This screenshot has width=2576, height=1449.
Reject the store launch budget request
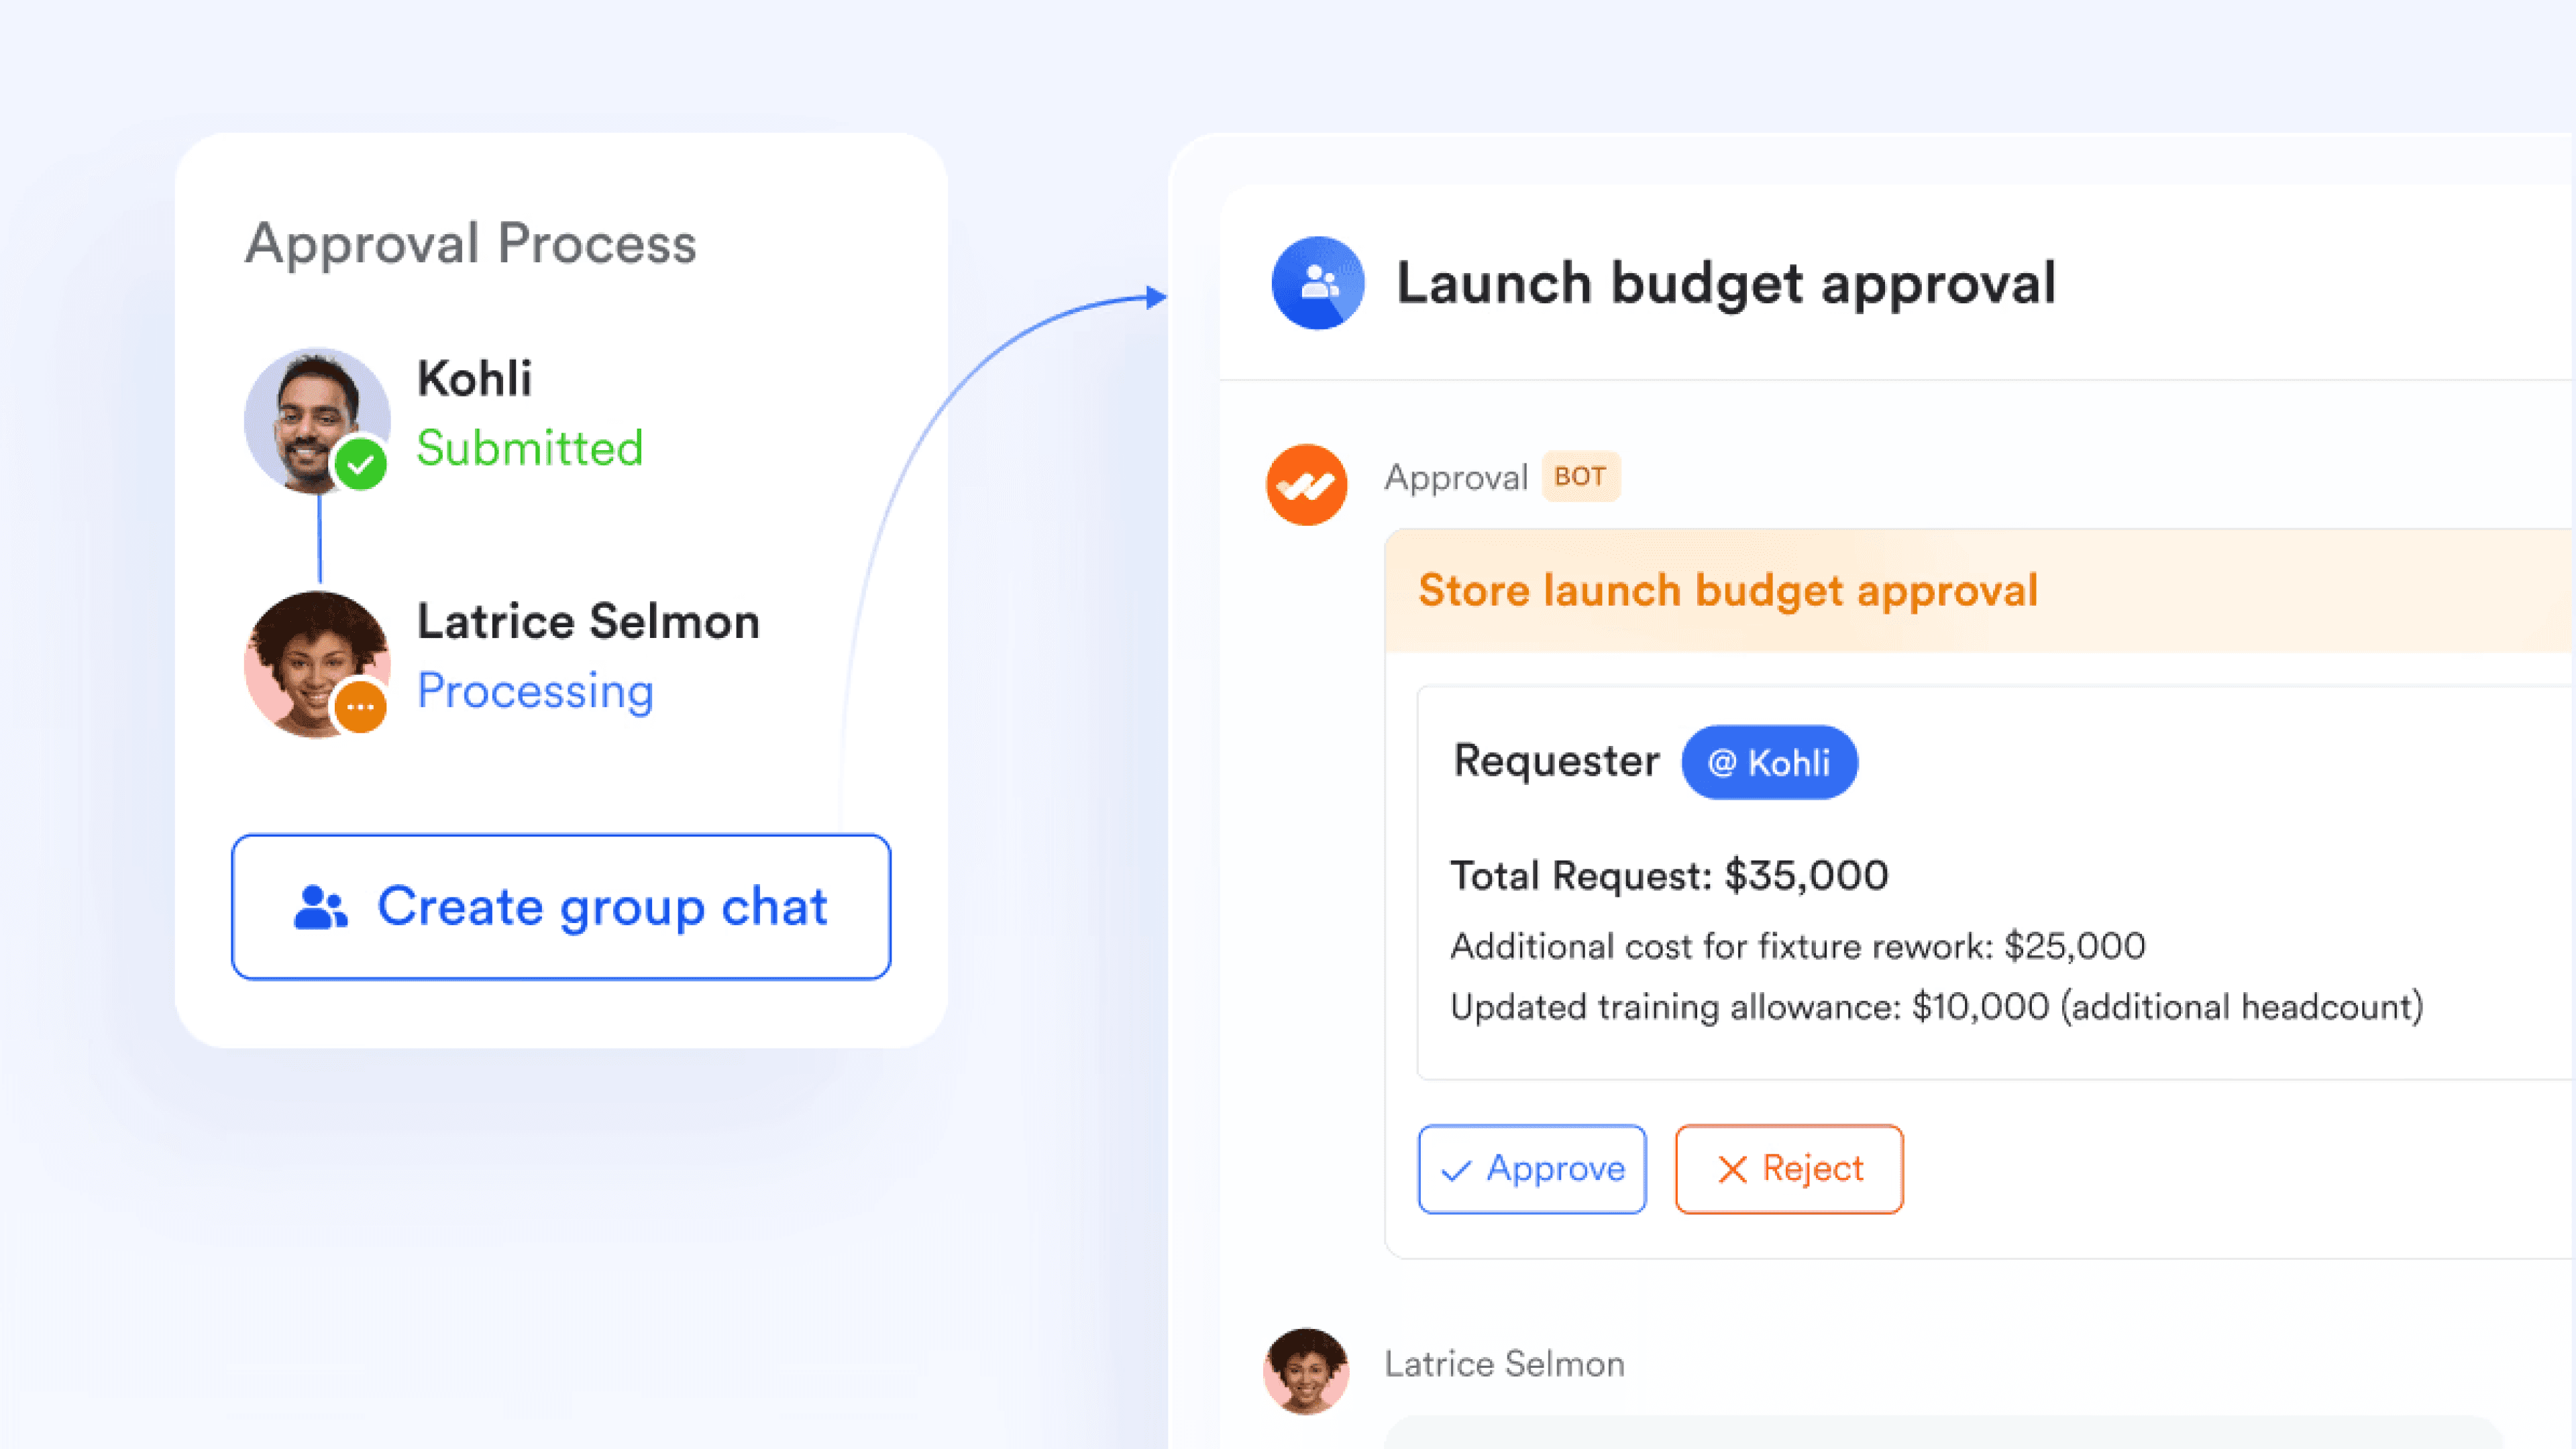1789,1168
